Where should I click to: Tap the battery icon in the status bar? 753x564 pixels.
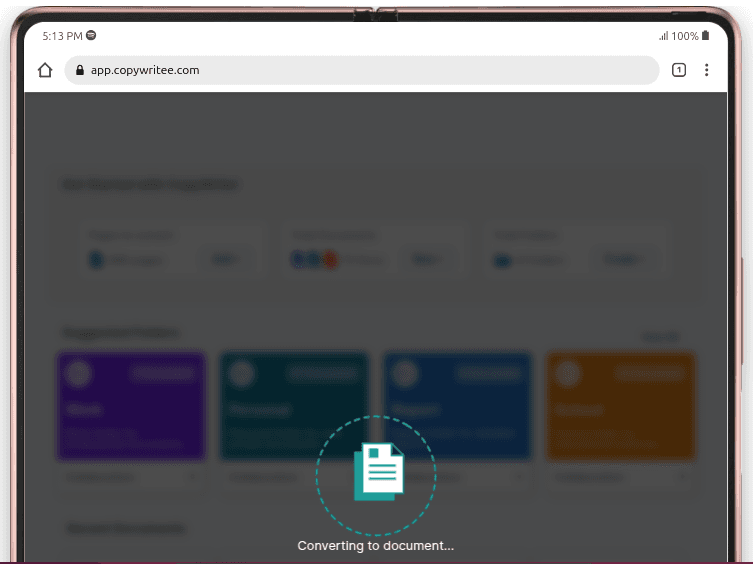pyautogui.click(x=705, y=36)
